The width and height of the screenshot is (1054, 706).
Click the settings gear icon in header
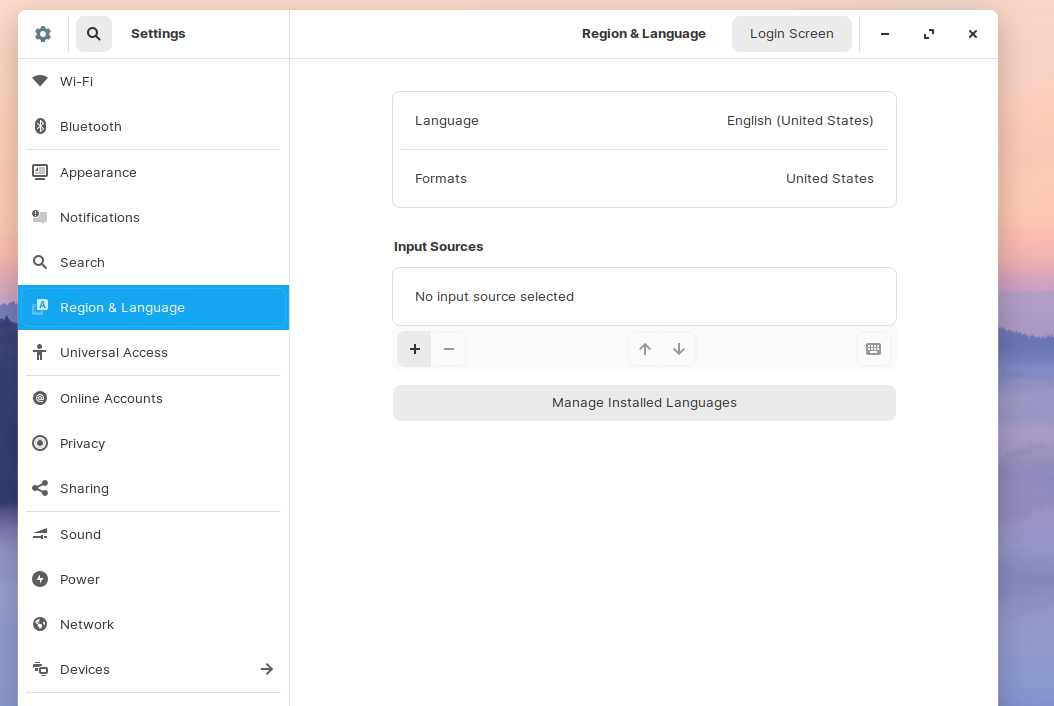42,34
